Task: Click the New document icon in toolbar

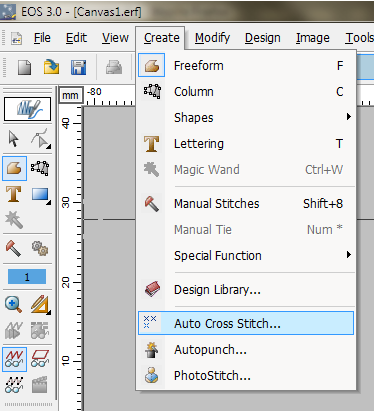Action: click(24, 68)
